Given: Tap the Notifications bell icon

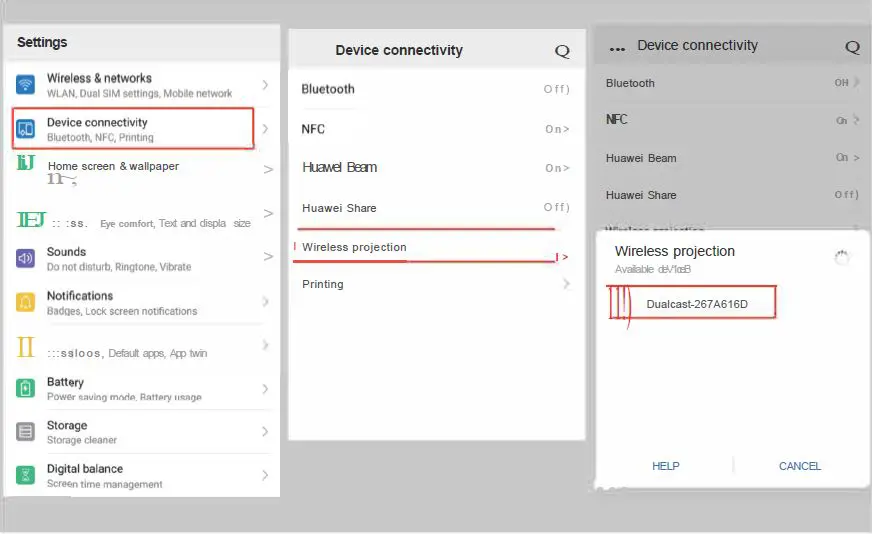Looking at the screenshot, I should coord(26,302).
